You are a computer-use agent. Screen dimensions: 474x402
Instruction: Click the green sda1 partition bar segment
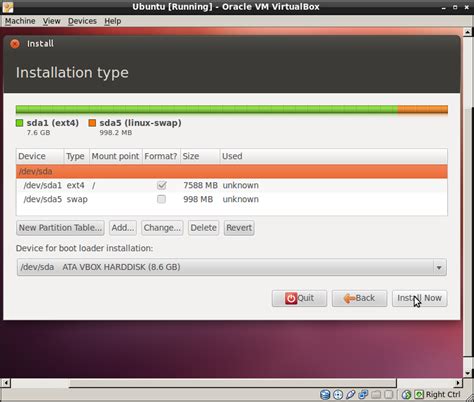(x=207, y=109)
